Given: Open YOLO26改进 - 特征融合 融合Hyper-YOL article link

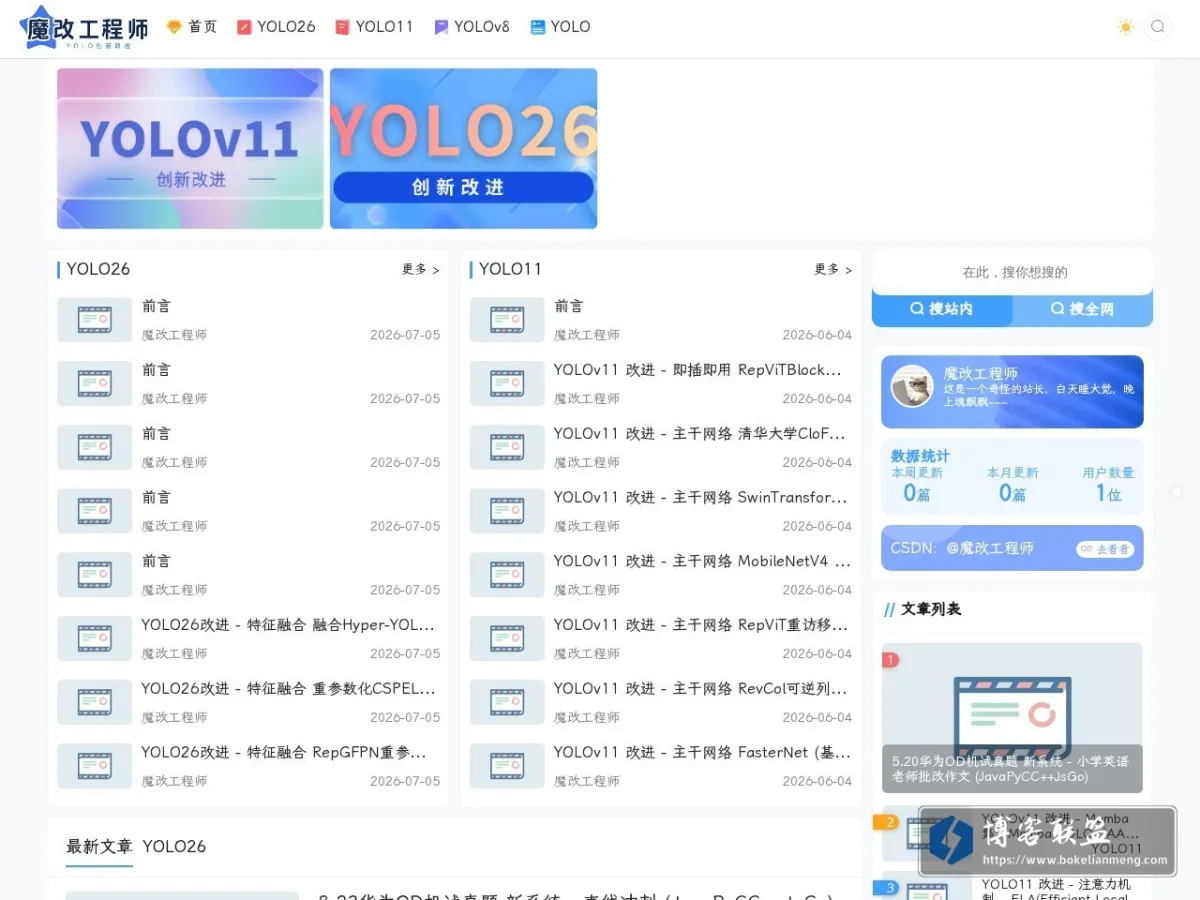Looking at the screenshot, I should tap(288, 625).
